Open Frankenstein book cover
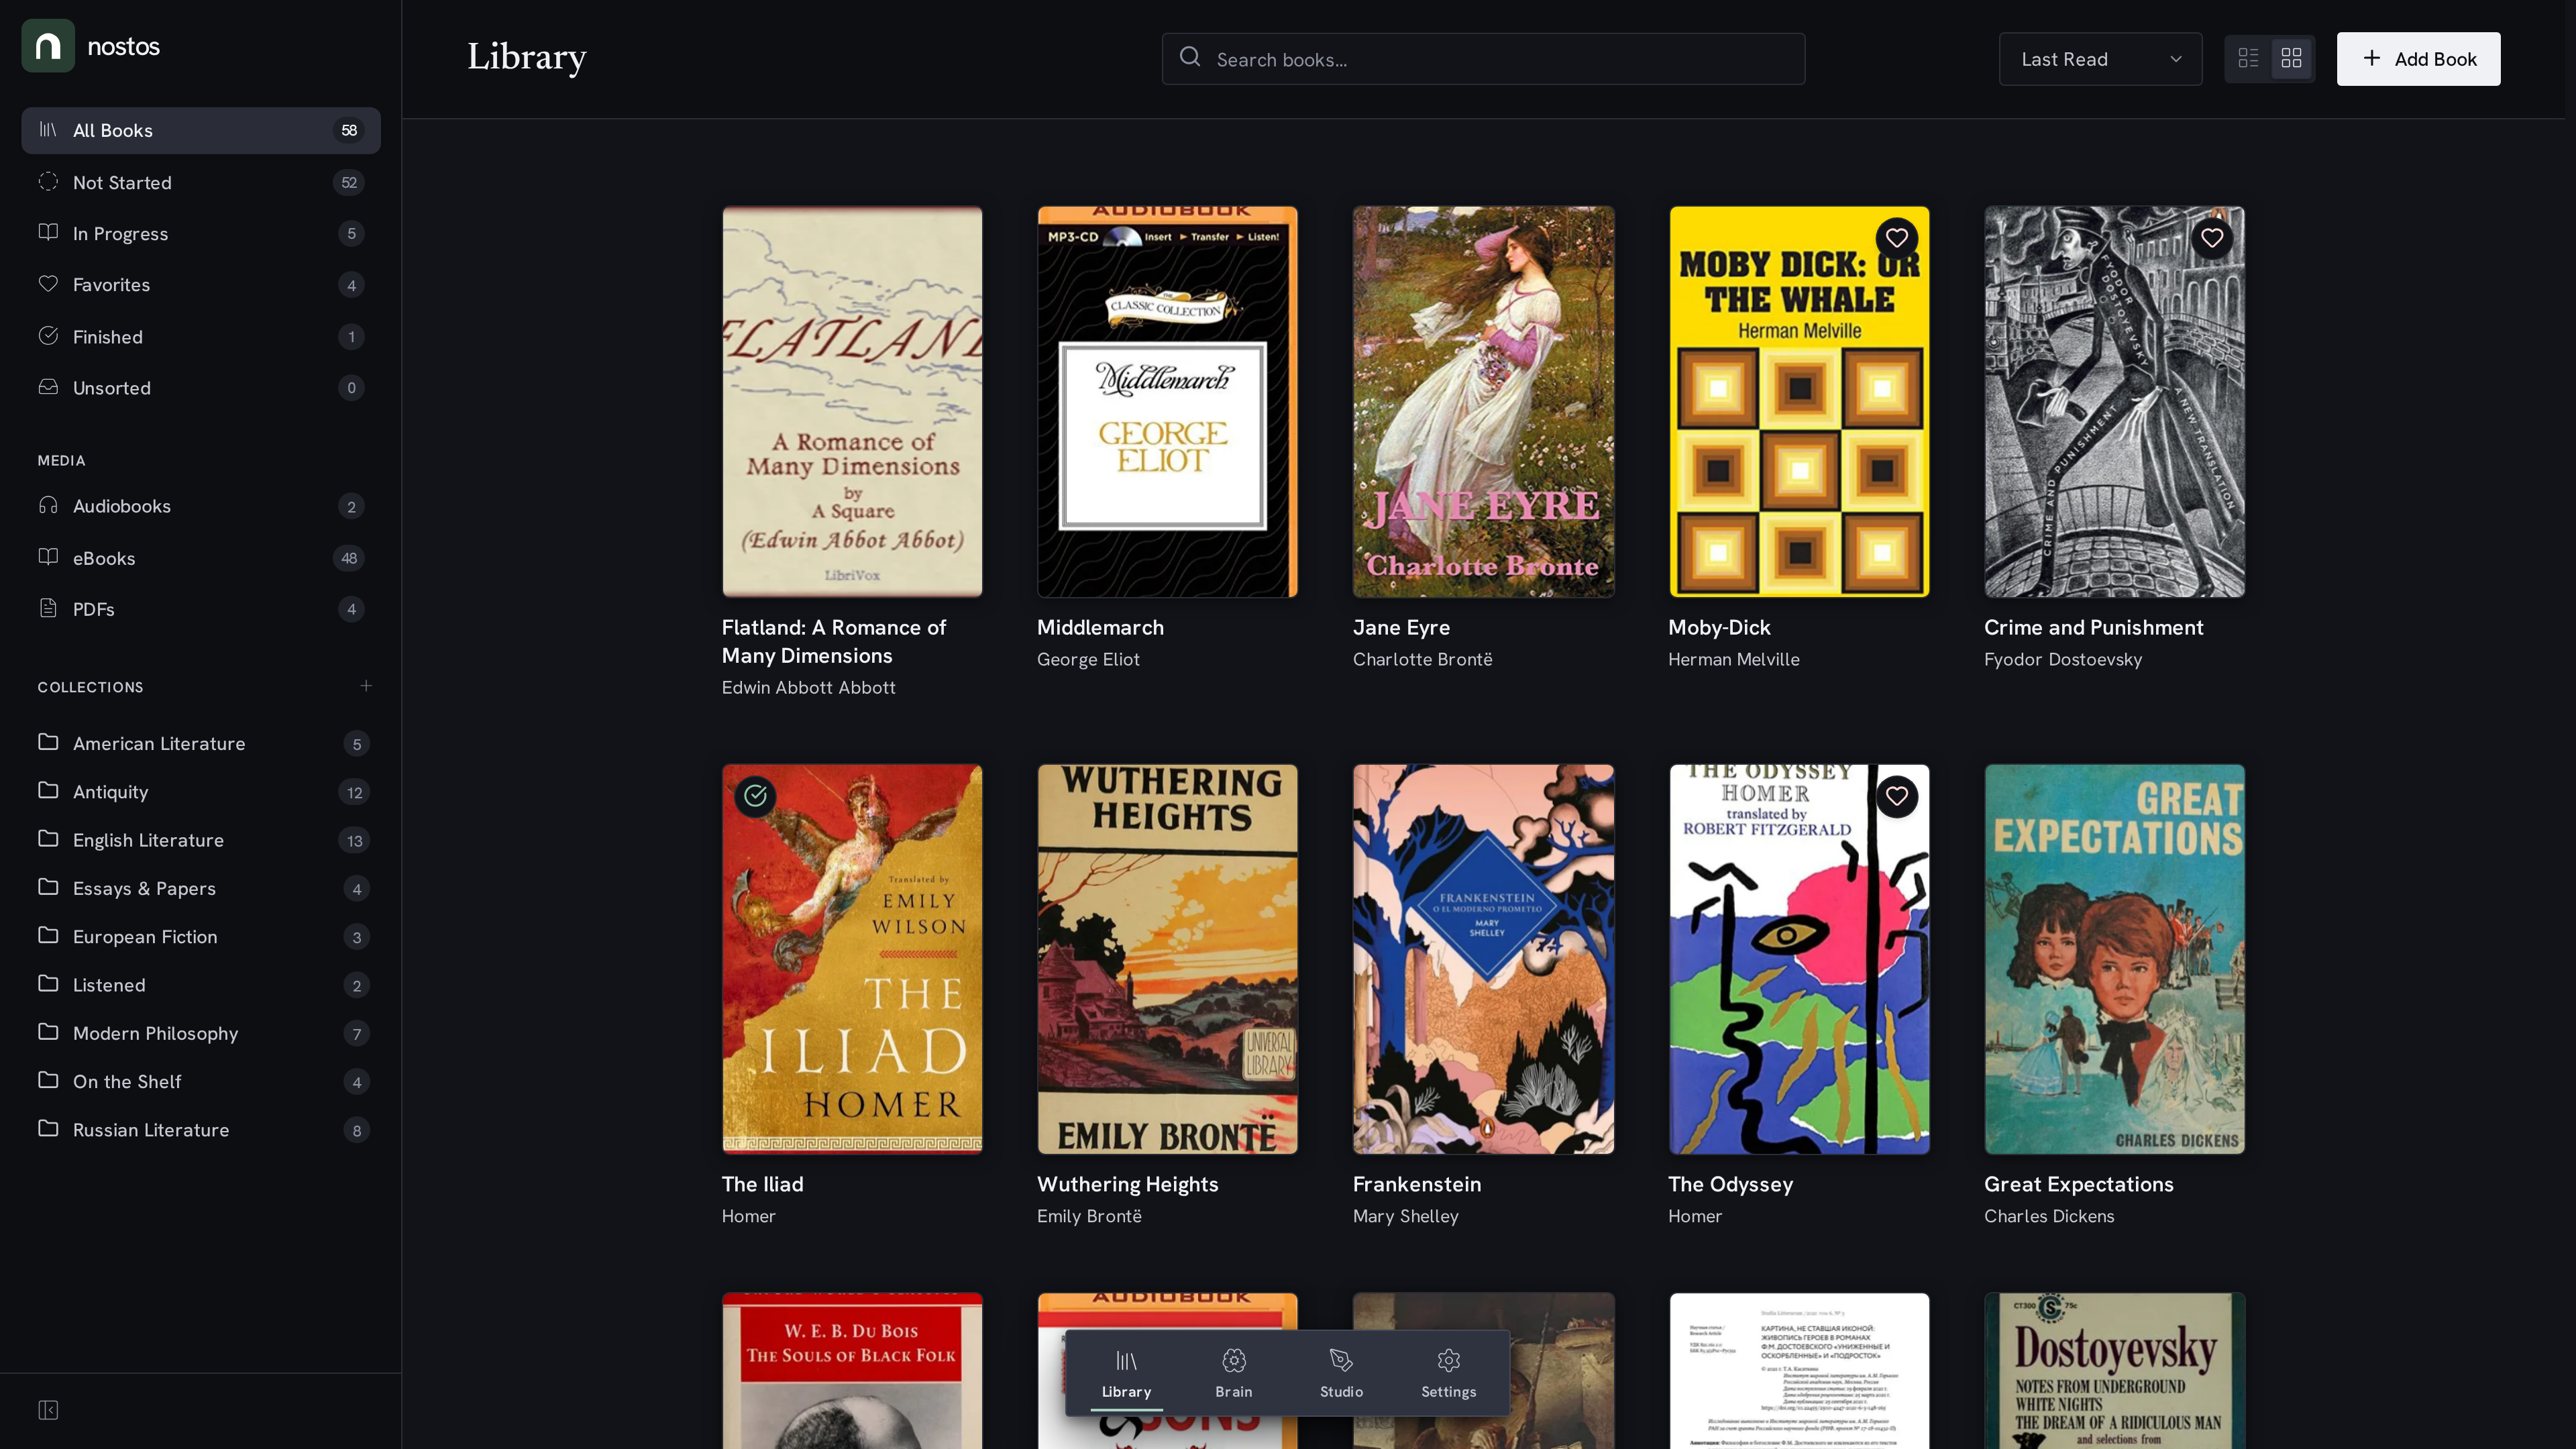This screenshot has height=1449, width=2576. [x=1483, y=959]
